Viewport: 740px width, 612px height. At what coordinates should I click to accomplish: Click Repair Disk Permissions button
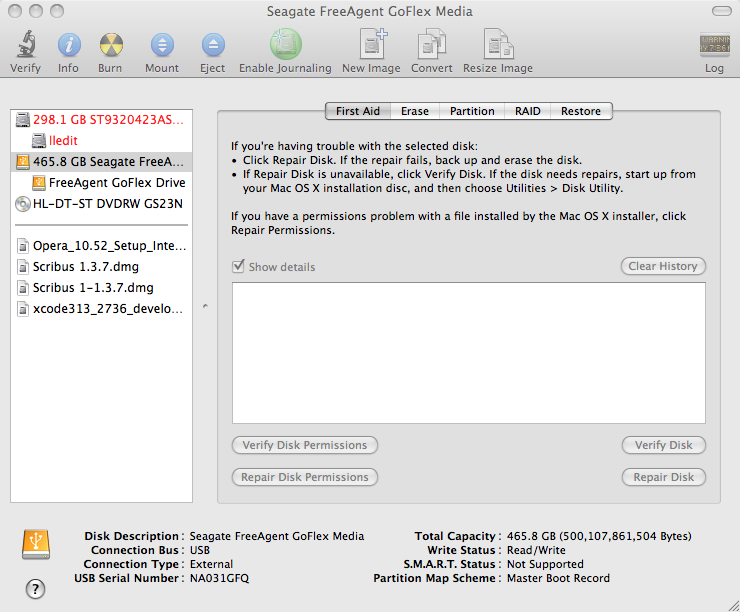(x=305, y=477)
